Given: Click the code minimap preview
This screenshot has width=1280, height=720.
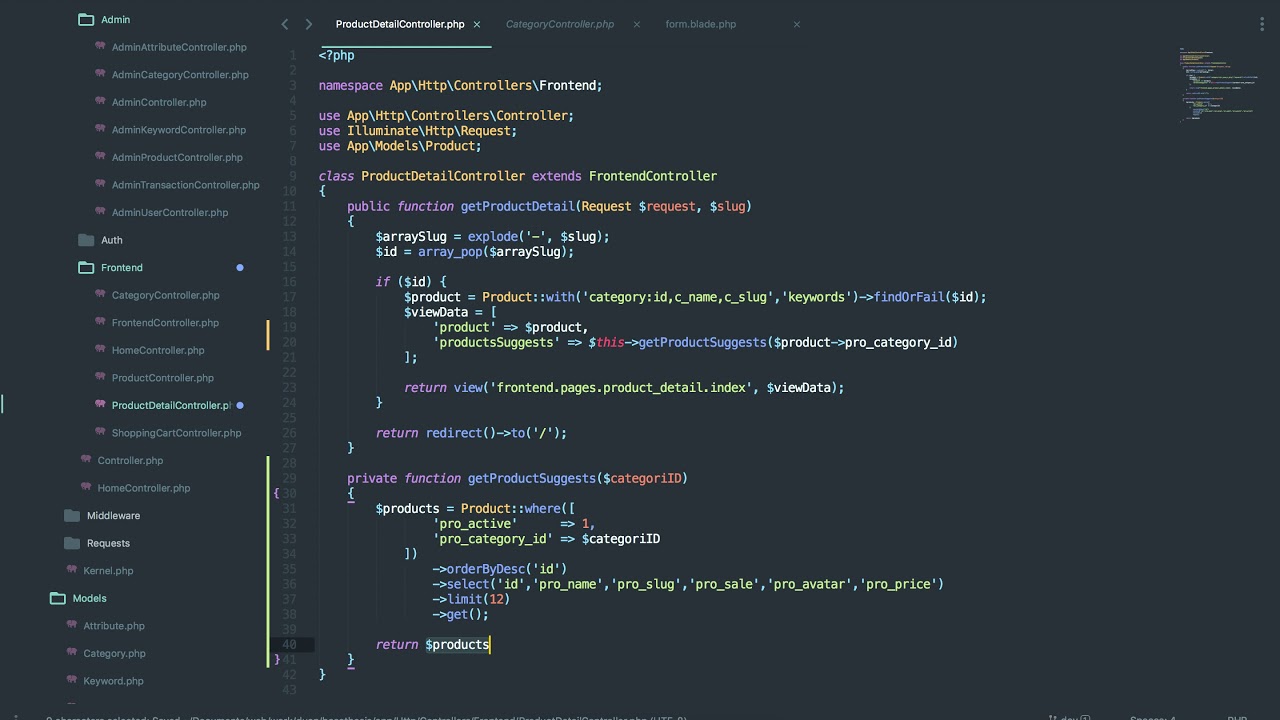Looking at the screenshot, I should pyautogui.click(x=1220, y=84).
